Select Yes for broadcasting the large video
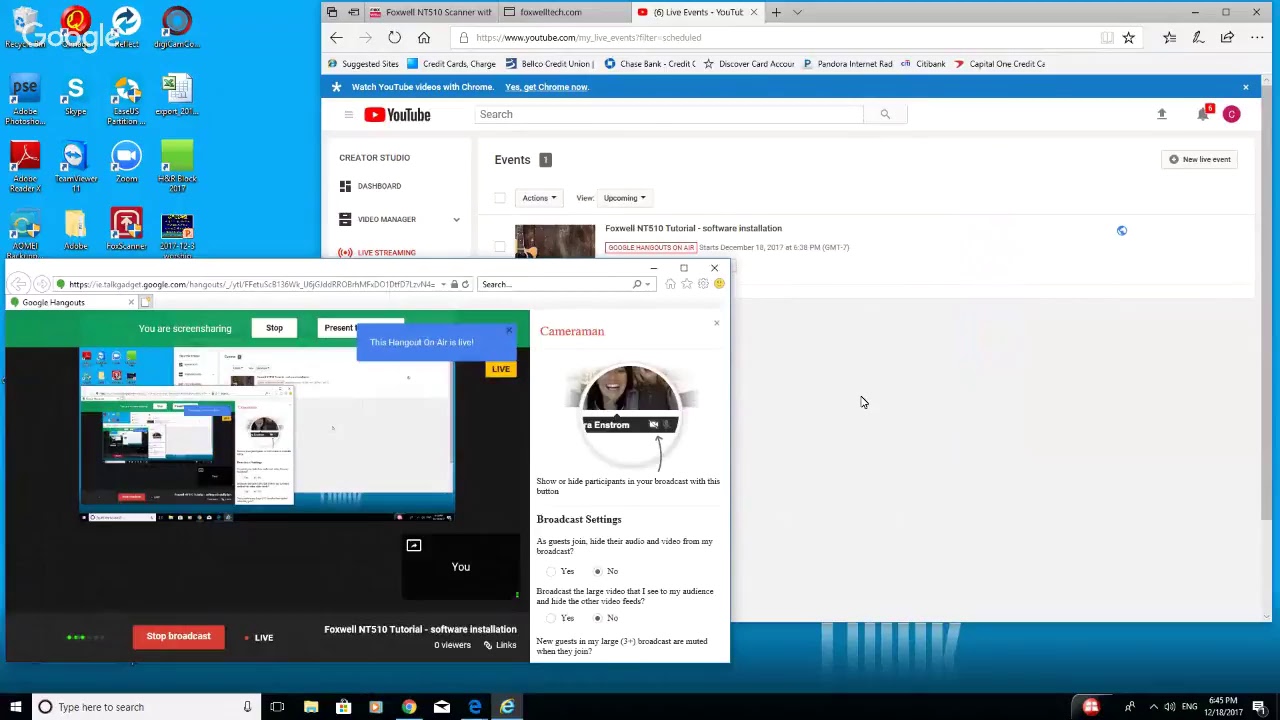Screen dimensions: 1280x720 tap(551, 618)
